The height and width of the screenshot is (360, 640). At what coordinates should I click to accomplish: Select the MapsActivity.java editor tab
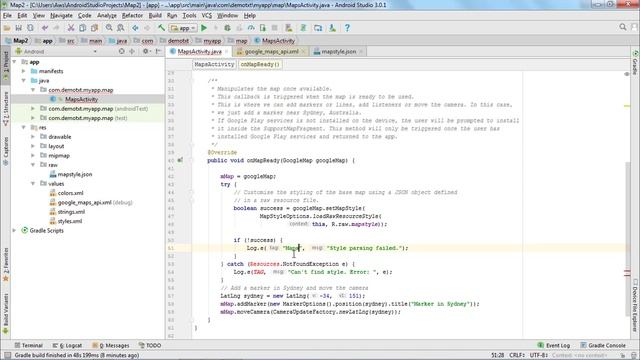[199, 52]
